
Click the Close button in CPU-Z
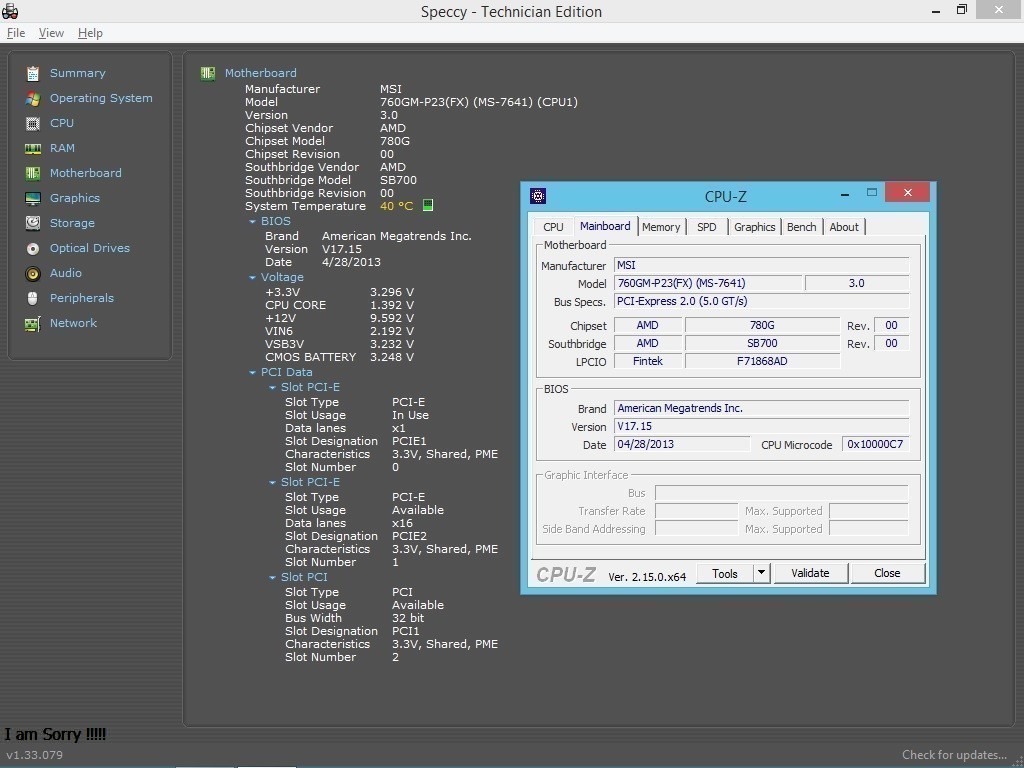pyautogui.click(x=887, y=573)
